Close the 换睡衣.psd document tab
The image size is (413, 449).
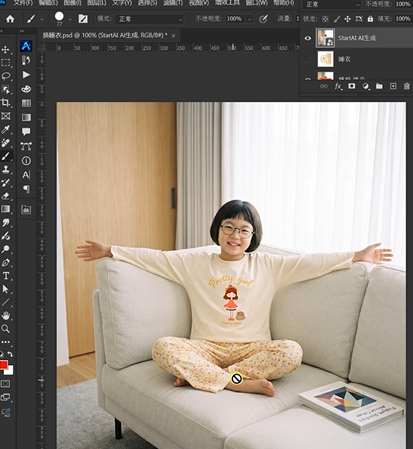point(173,35)
